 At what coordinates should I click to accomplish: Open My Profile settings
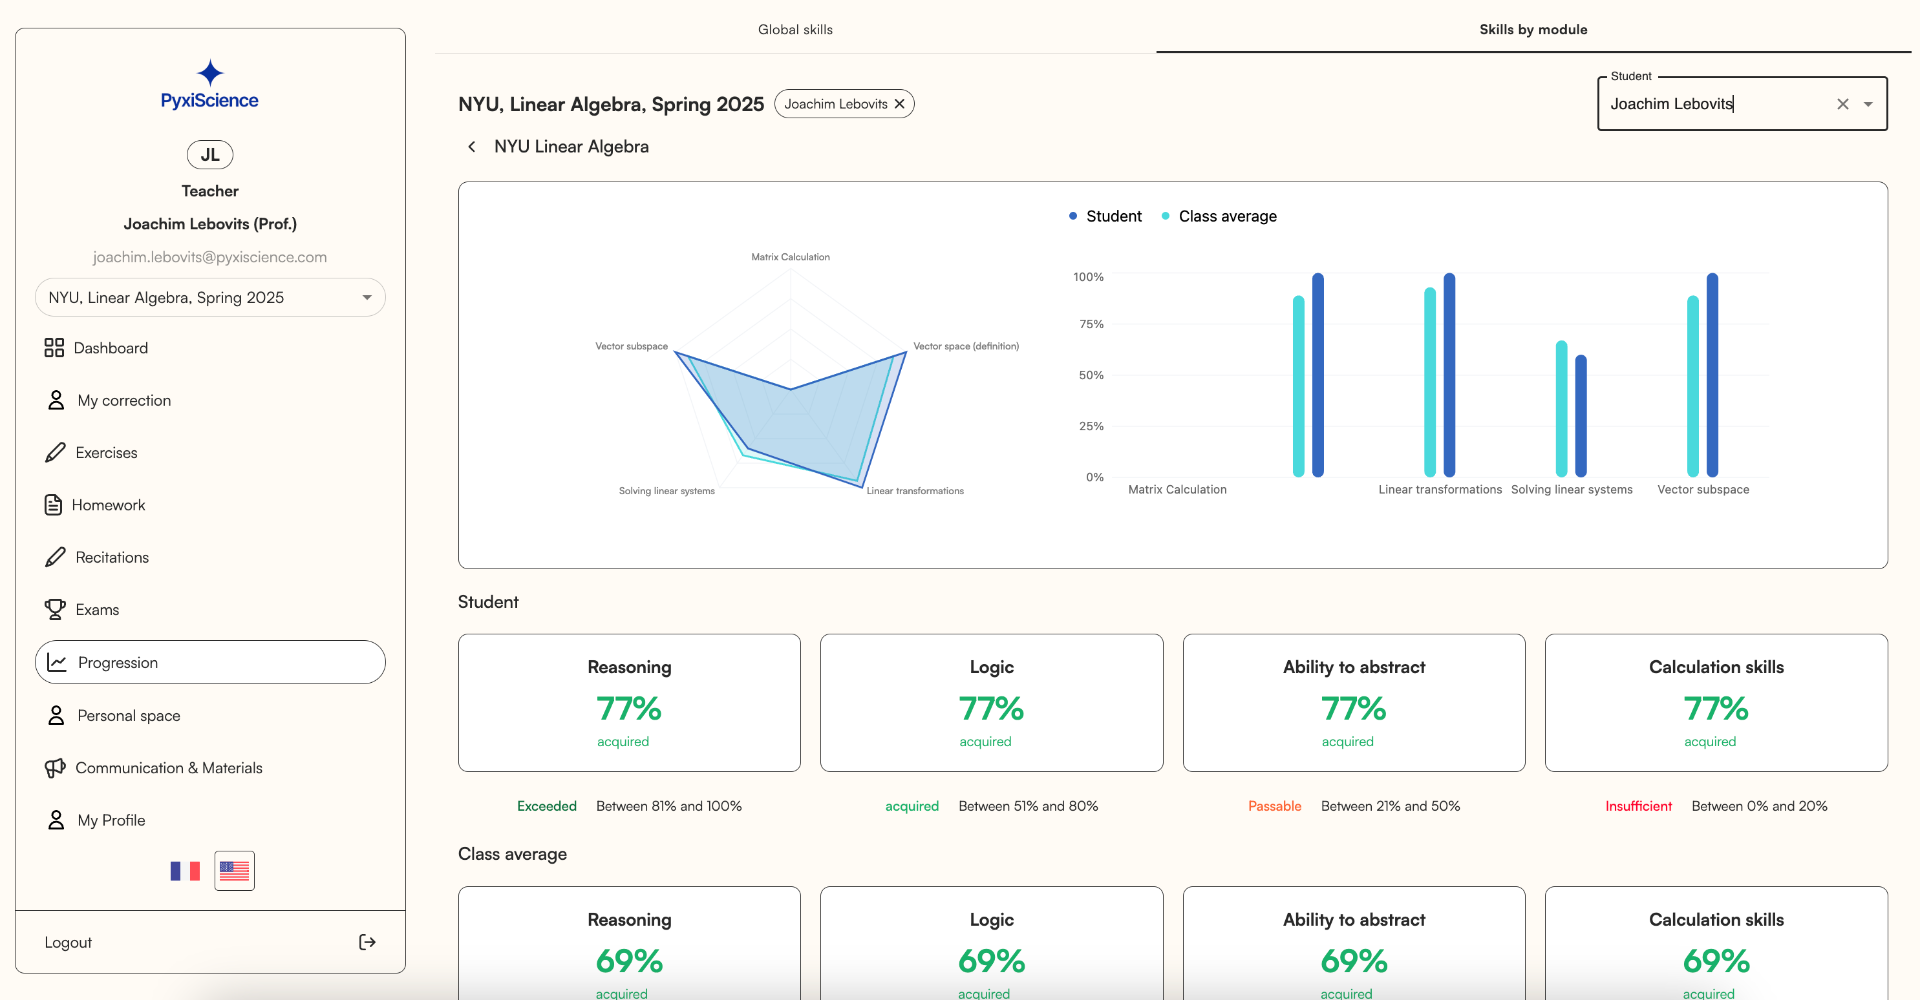[x=110, y=820]
